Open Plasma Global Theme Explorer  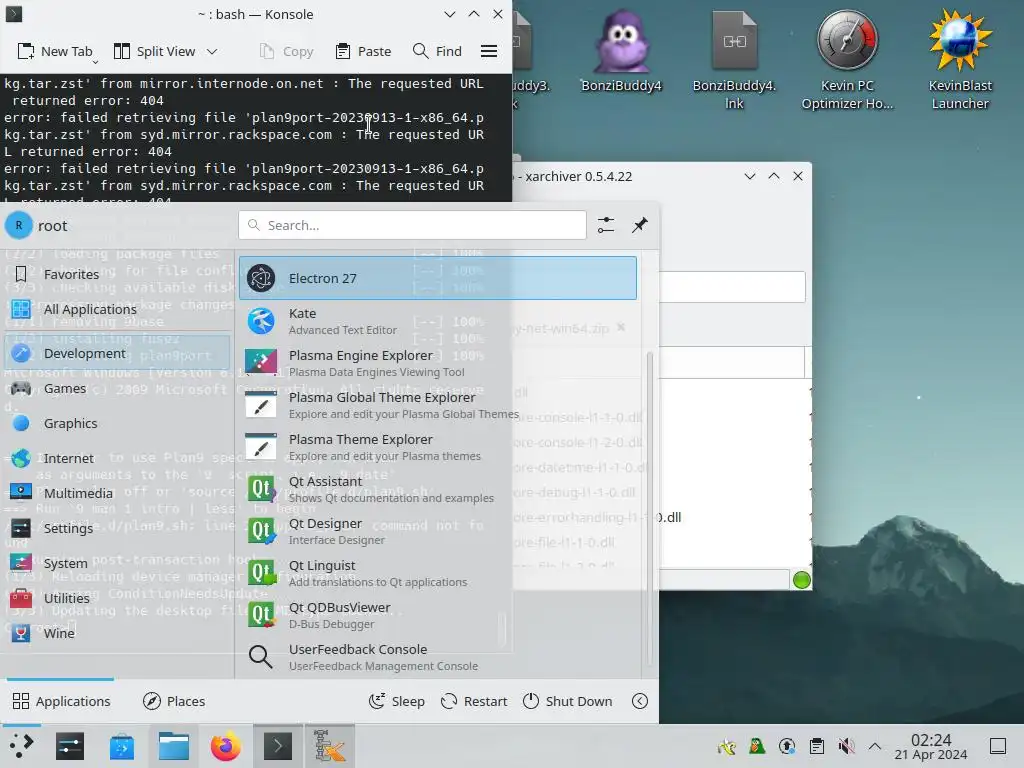(438, 405)
